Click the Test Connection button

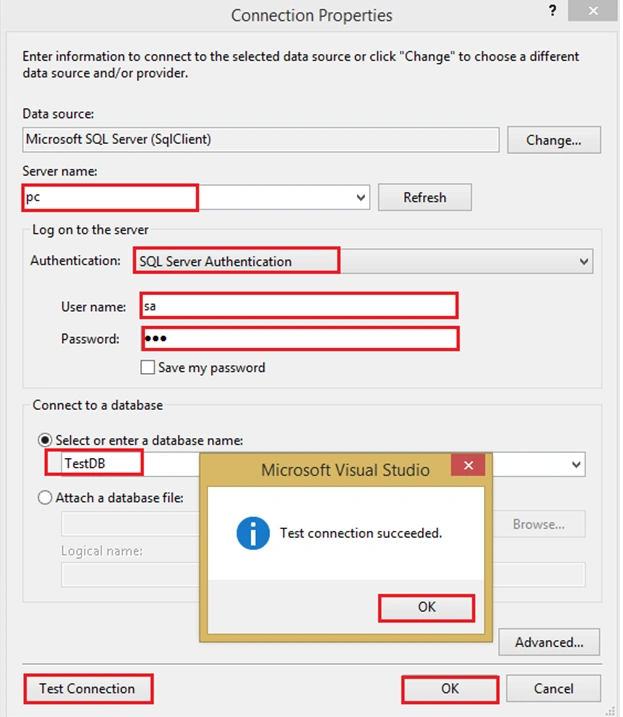coord(87,688)
